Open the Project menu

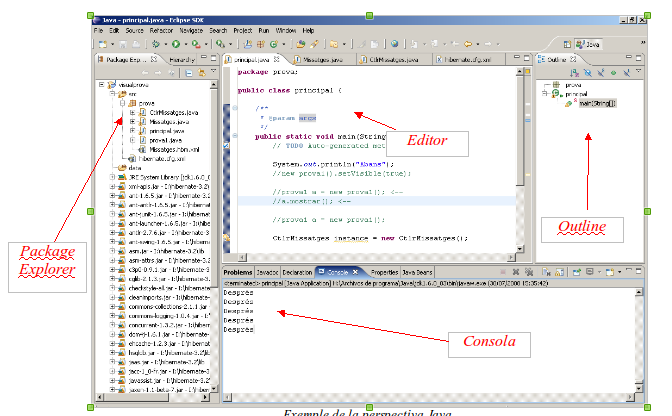pyautogui.click(x=243, y=30)
